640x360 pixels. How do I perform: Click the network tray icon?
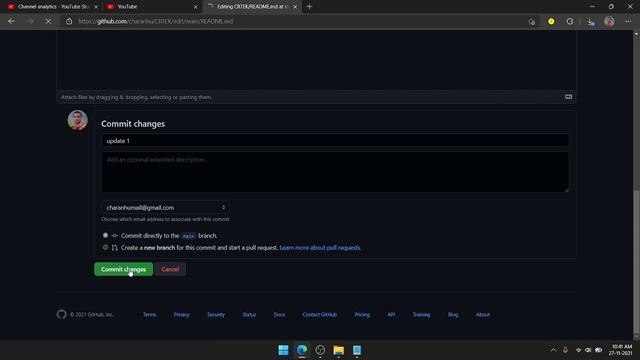(578, 350)
